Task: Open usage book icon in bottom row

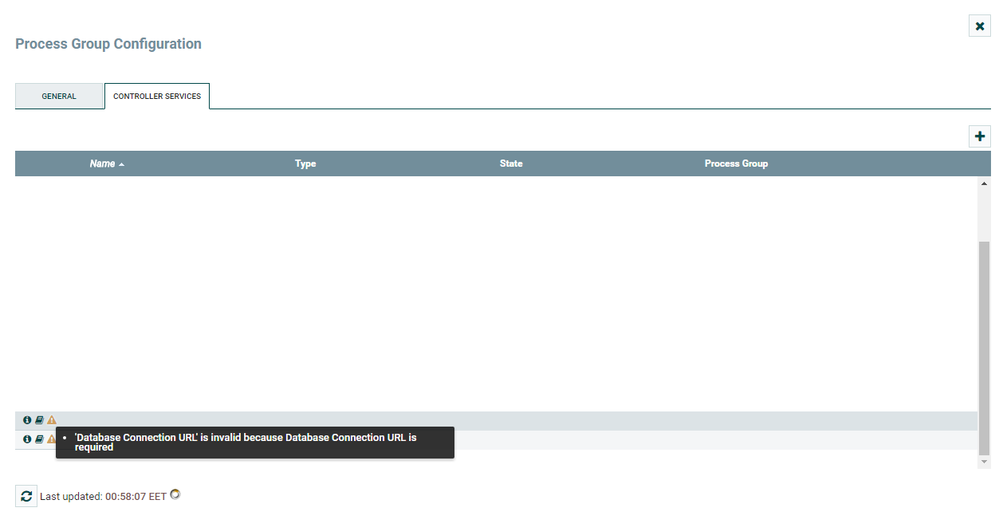Action: click(39, 439)
